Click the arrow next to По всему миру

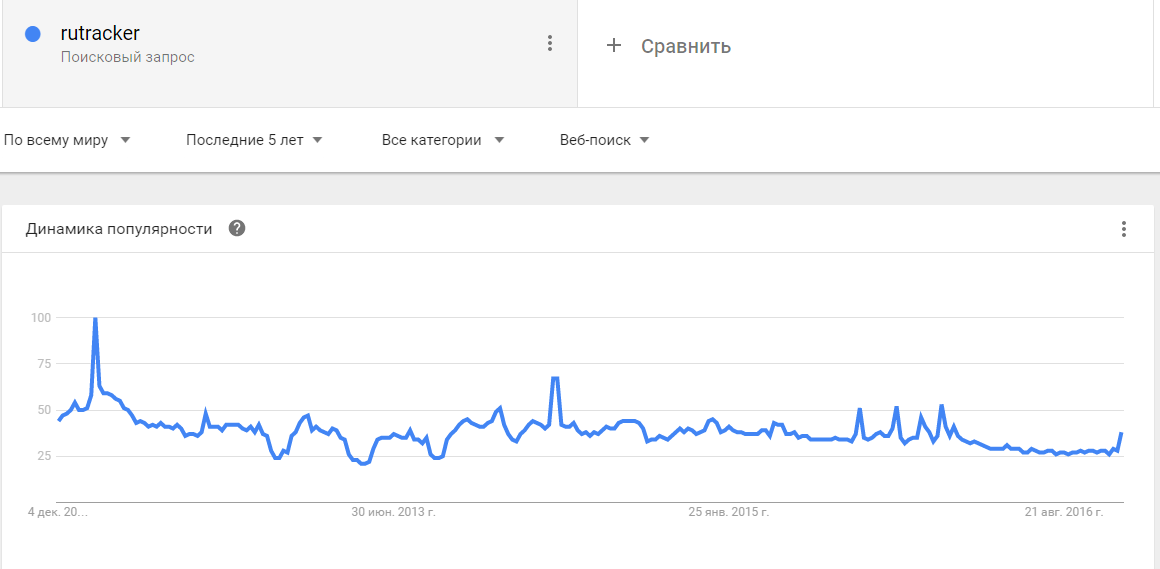point(125,141)
